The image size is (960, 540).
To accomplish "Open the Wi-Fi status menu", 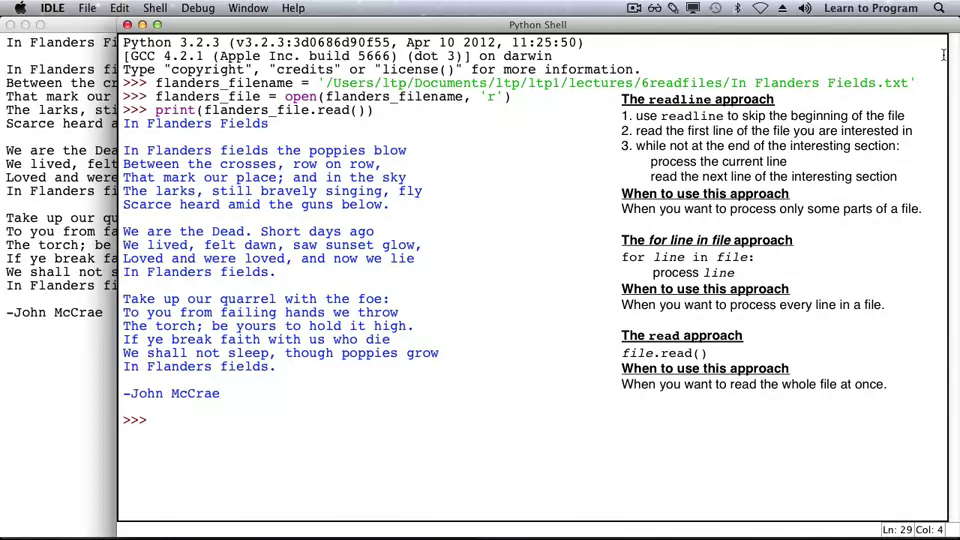I will click(x=760, y=8).
